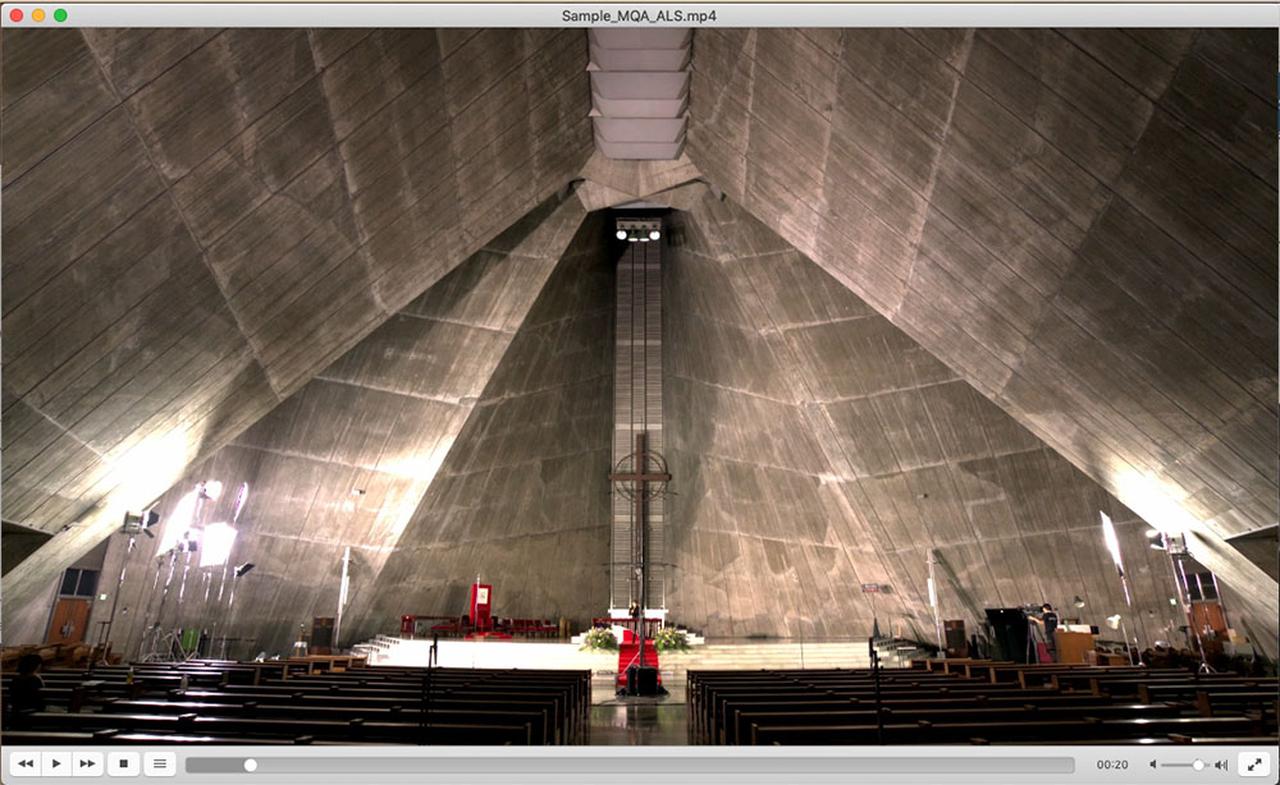Click the fast-forward button
Viewport: 1280px width, 785px height.
point(87,764)
